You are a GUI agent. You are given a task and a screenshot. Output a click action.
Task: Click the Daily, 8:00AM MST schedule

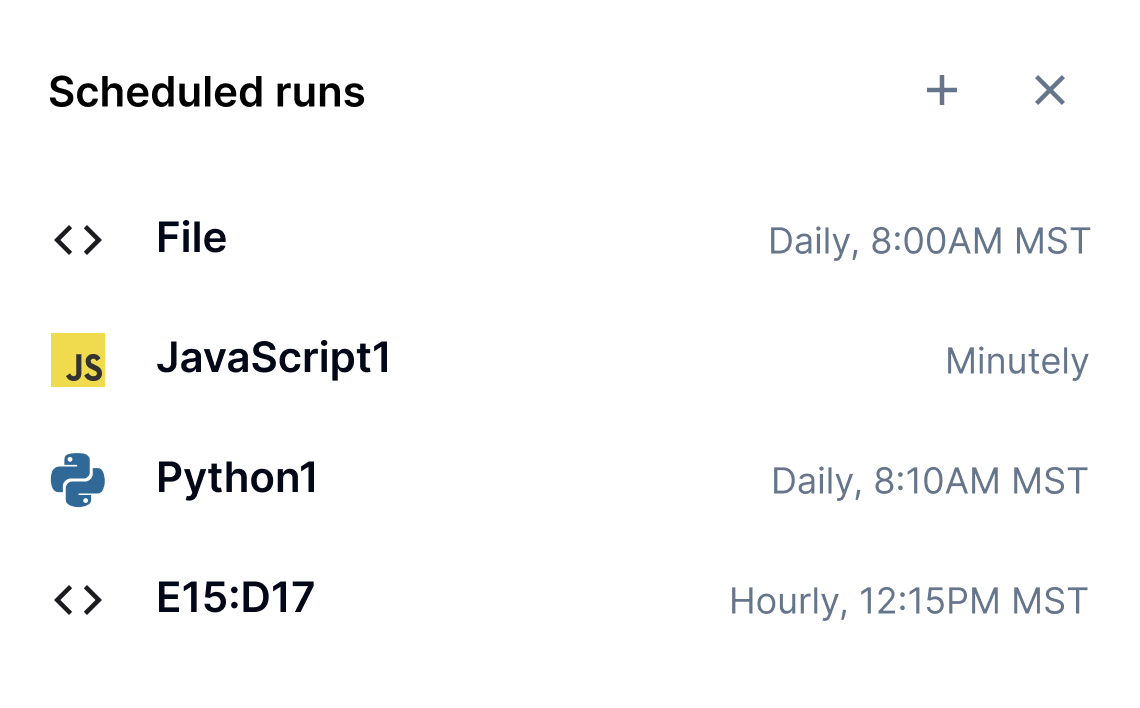pyautogui.click(x=928, y=242)
